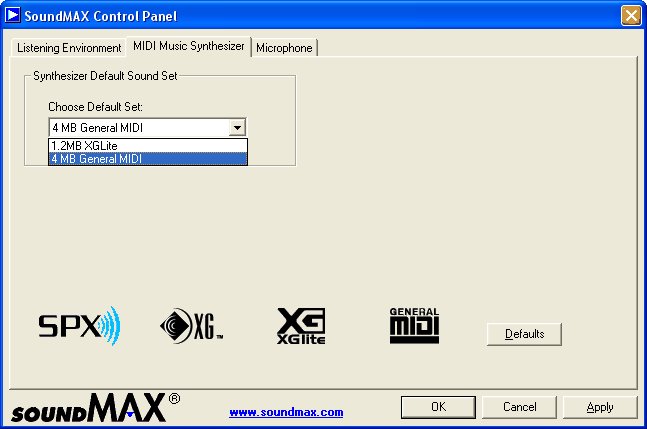Switch to the Listening Environment tab
647x429 pixels.
click(x=69, y=48)
